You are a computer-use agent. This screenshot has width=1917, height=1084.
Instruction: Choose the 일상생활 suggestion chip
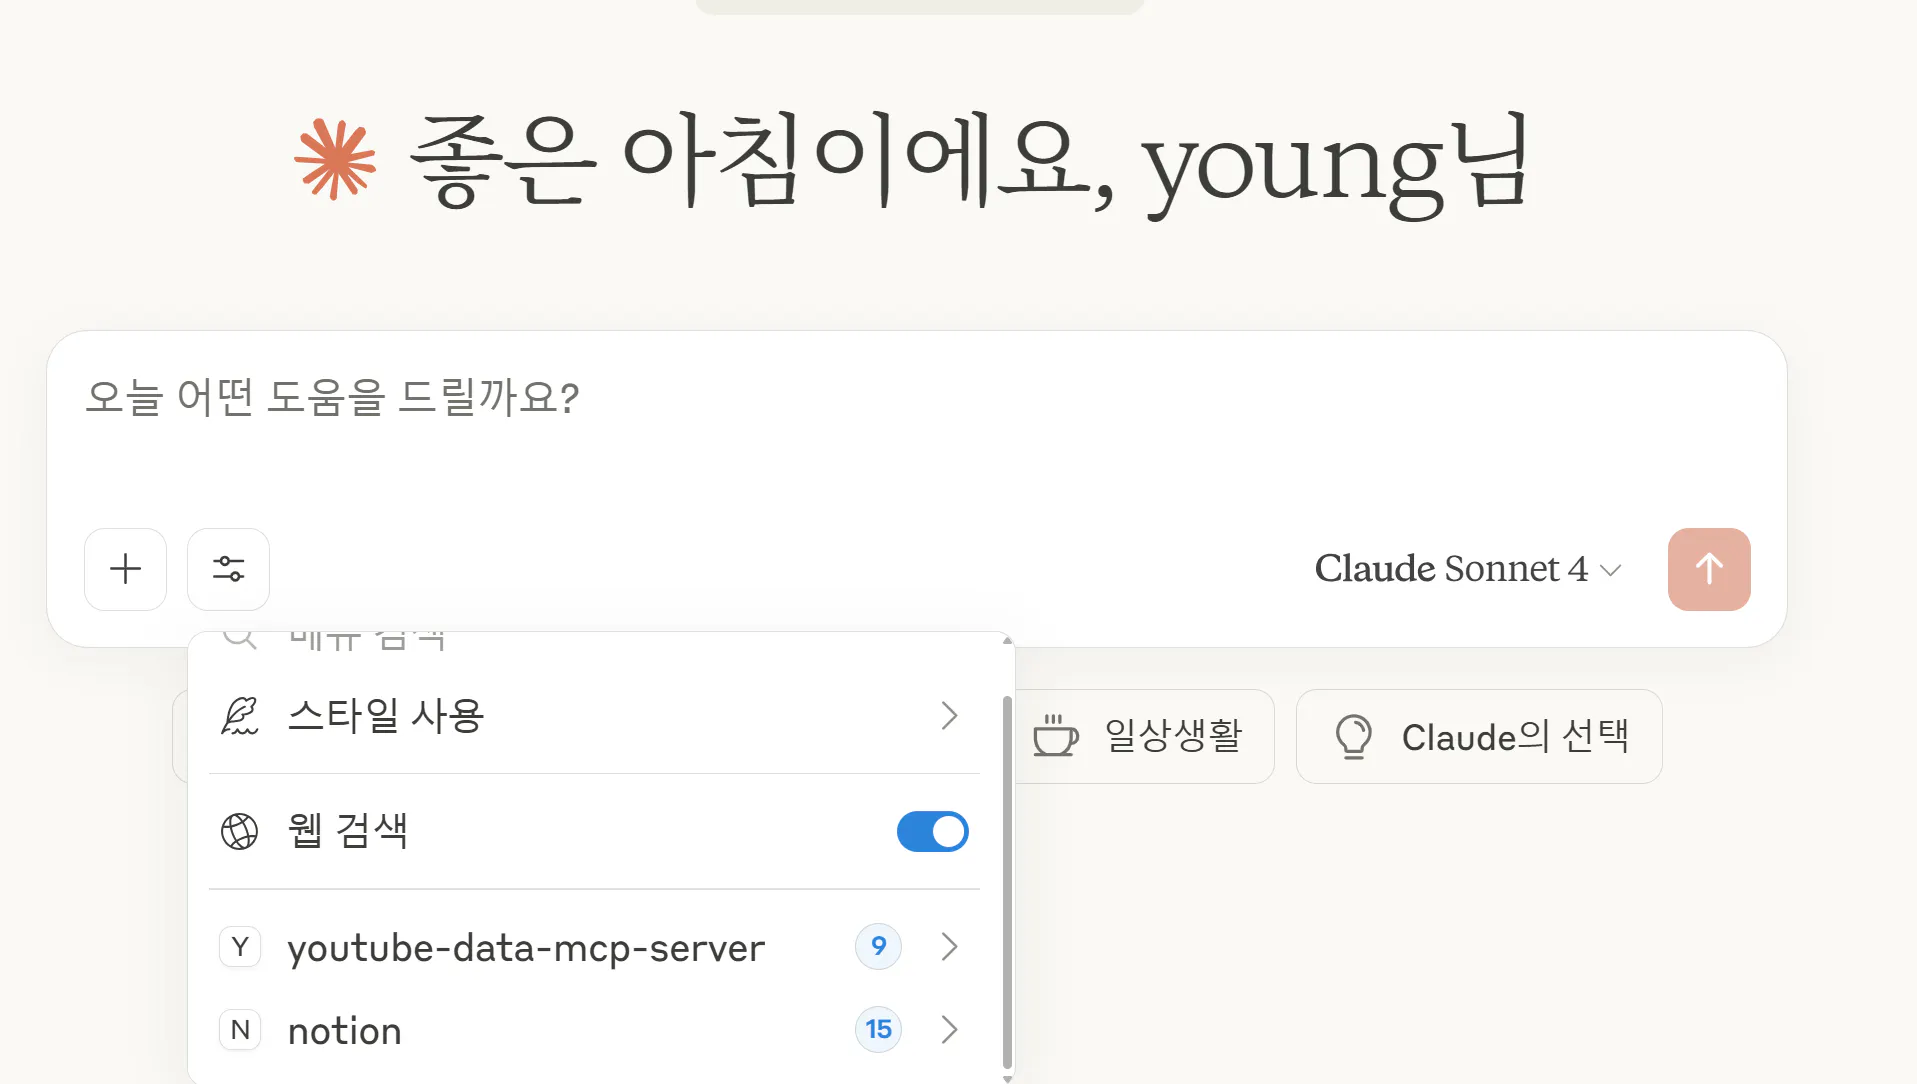click(1145, 737)
